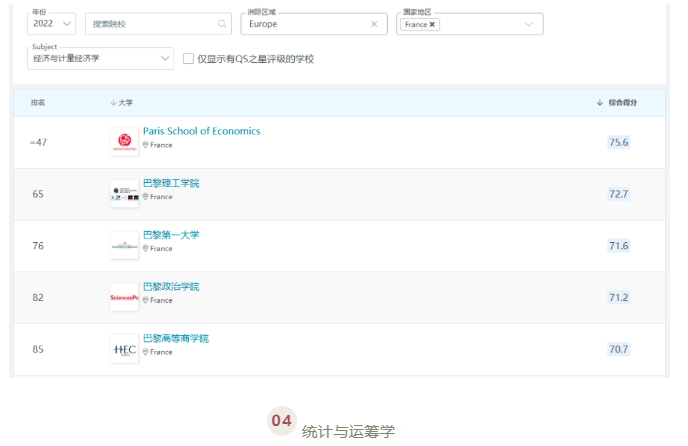Click the university search input field
This screenshot has width=688, height=446.
(158, 24)
